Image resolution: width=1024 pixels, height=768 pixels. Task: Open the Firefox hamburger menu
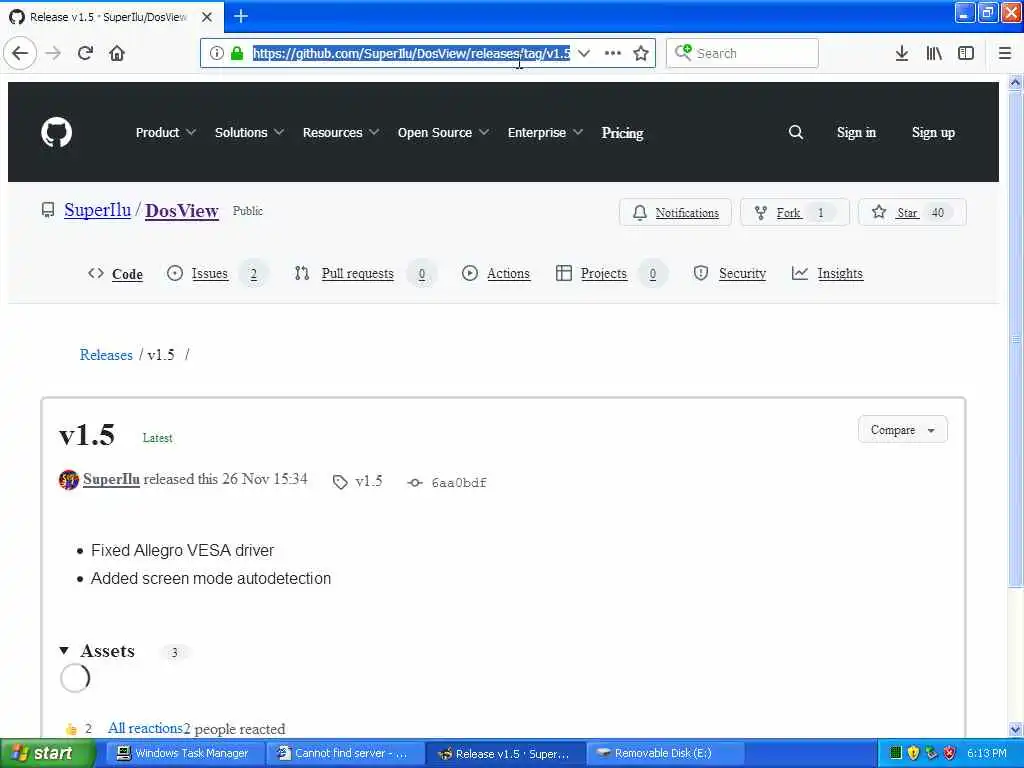point(1005,53)
